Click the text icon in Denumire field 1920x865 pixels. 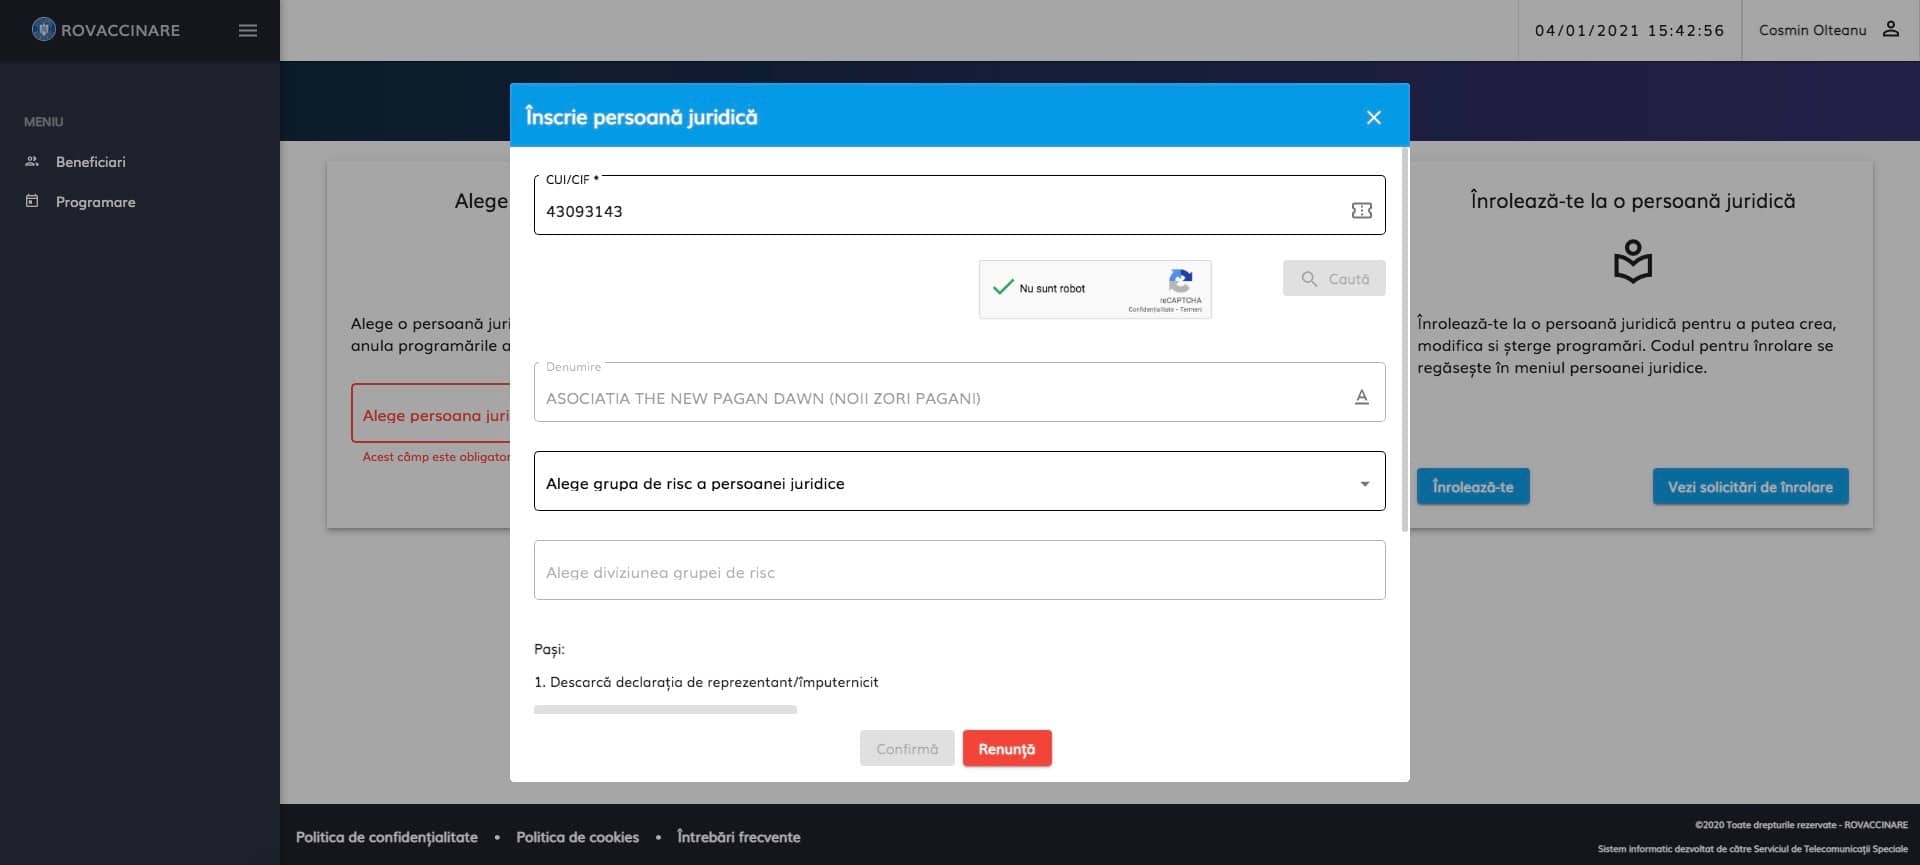[x=1361, y=397]
